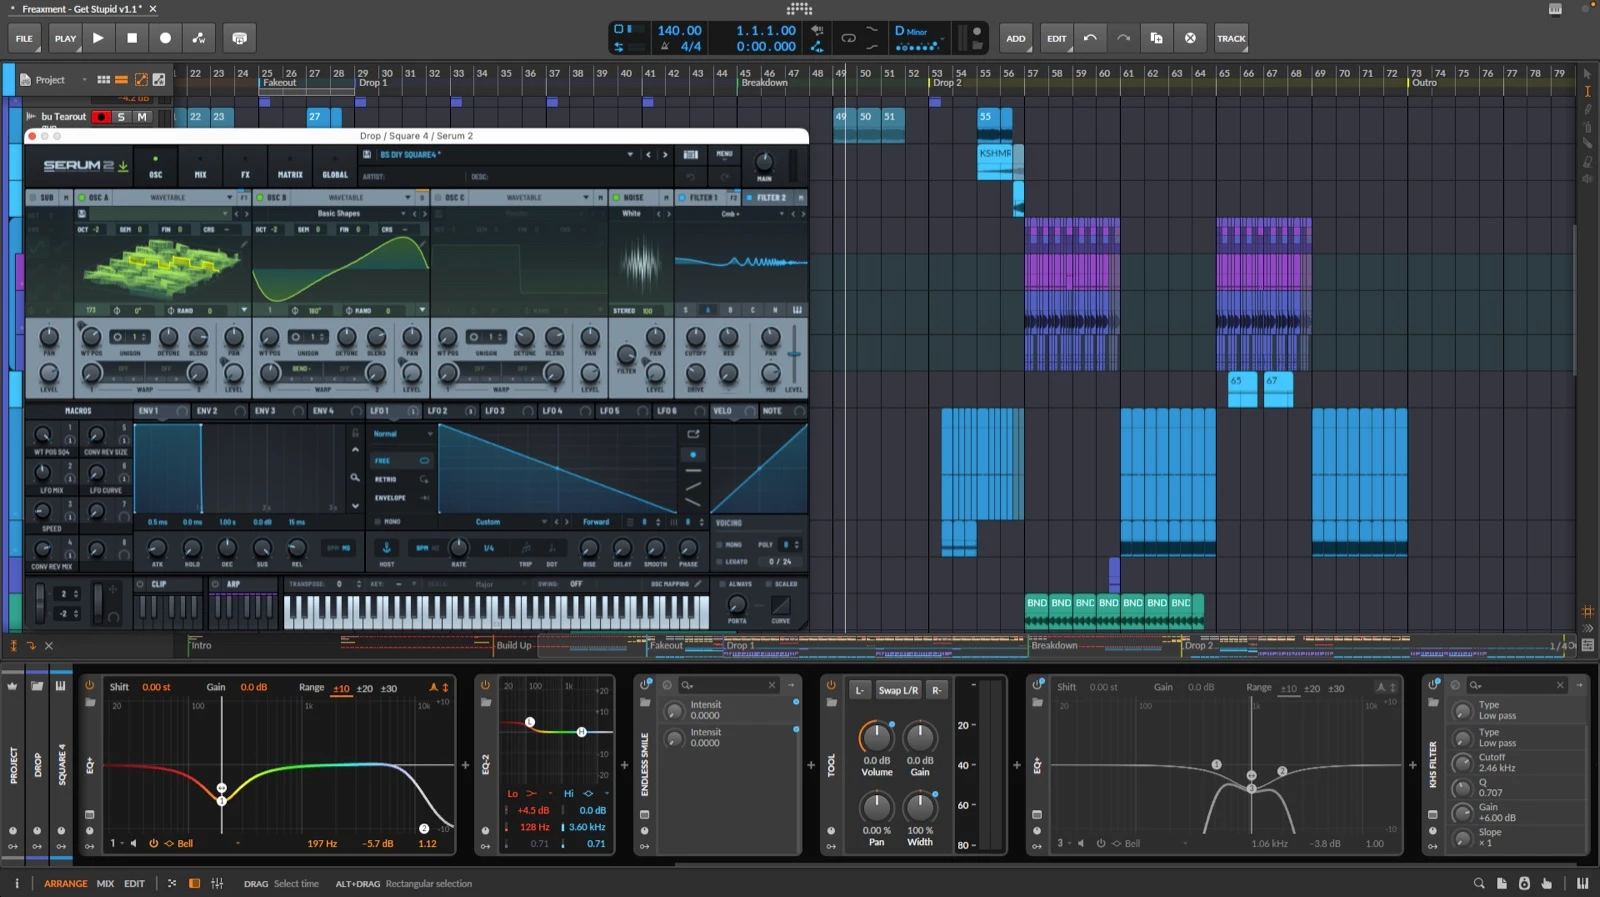Open the dashboard grid icon at the top center
The width and height of the screenshot is (1600, 897).
click(799, 9)
